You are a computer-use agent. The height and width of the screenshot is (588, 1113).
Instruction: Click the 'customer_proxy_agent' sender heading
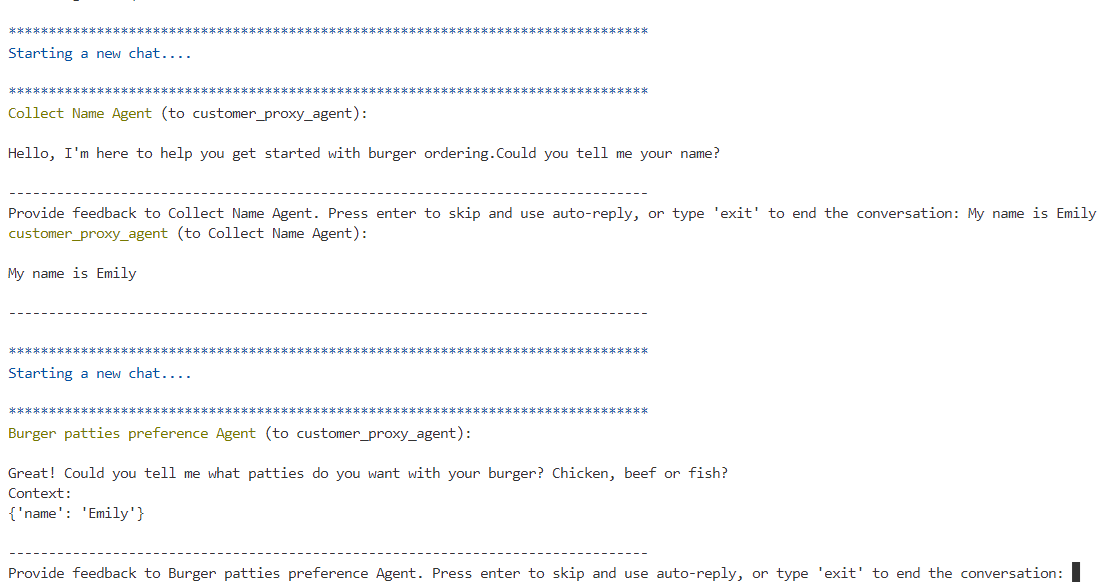pos(88,234)
